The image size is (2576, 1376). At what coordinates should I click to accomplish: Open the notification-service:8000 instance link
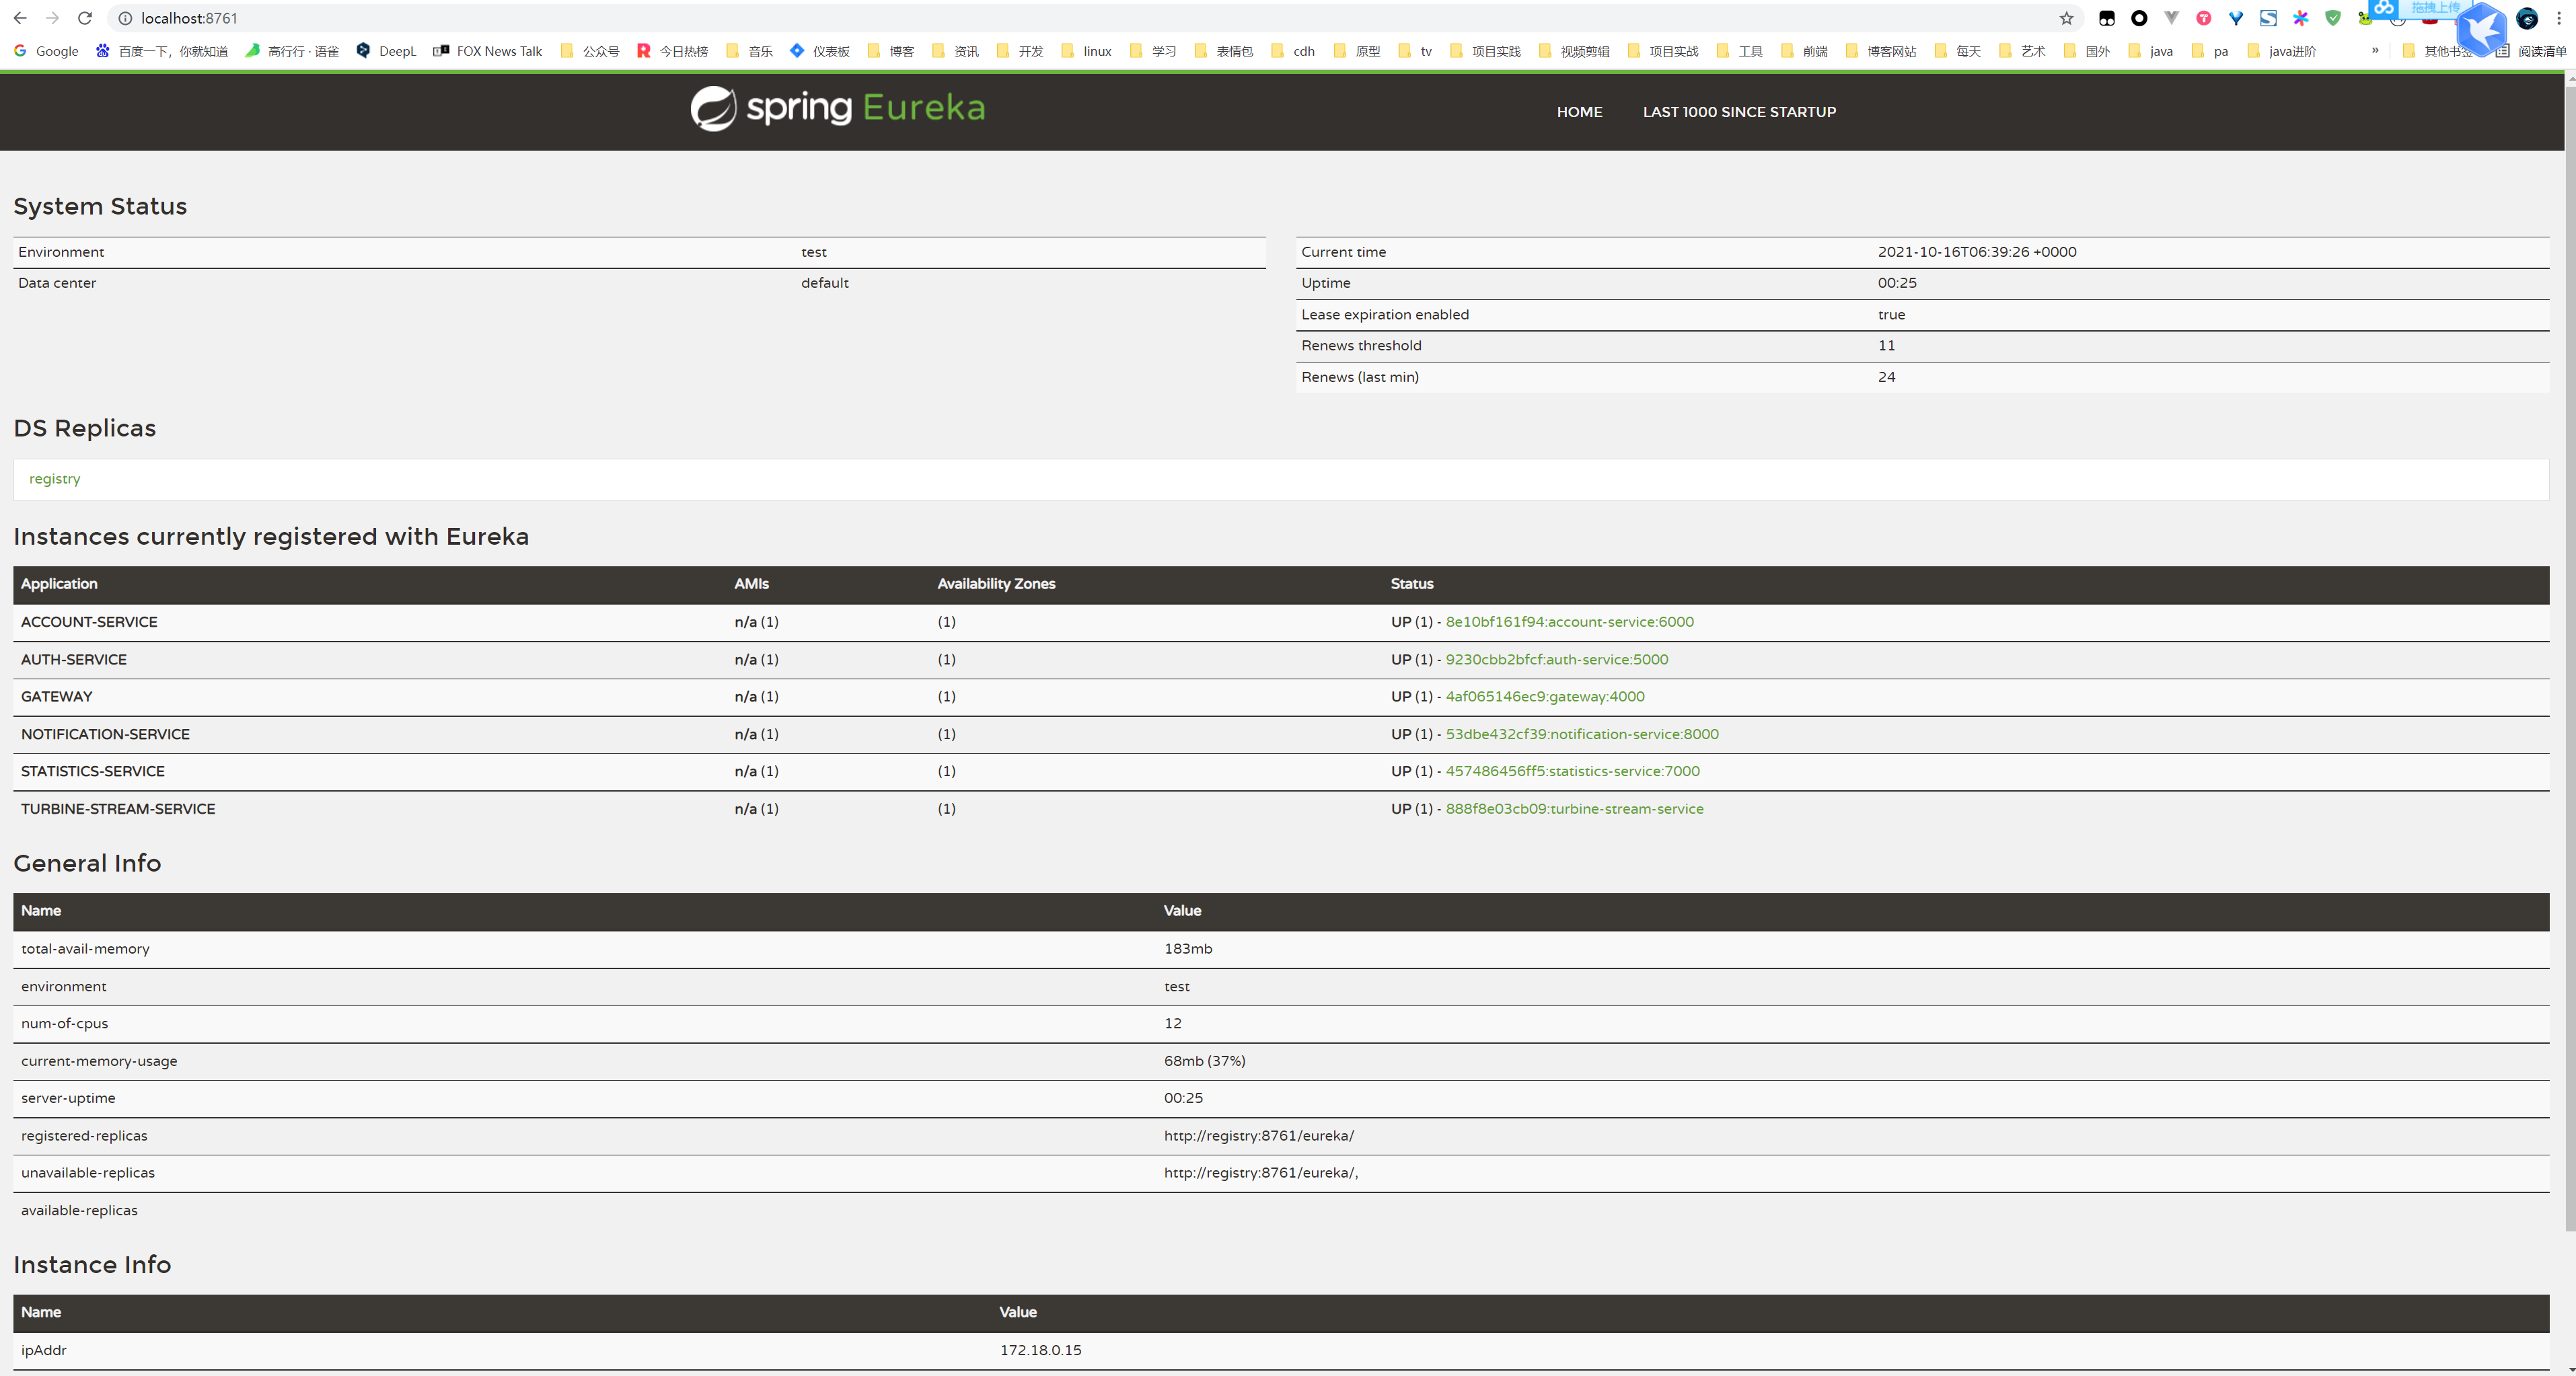(1581, 734)
